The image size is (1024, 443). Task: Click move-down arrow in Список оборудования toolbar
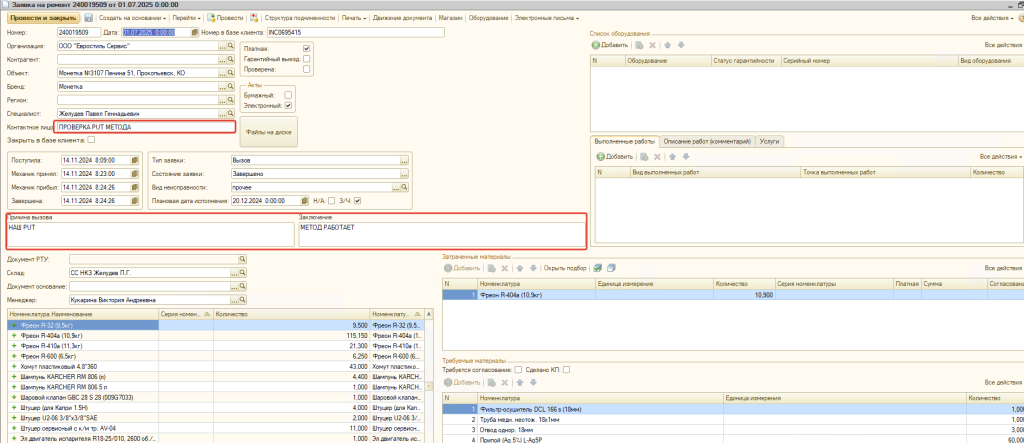pyautogui.click(x=681, y=45)
